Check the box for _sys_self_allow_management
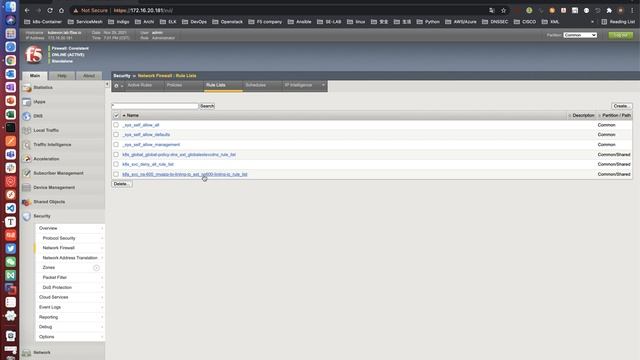Image resolution: width=640 pixels, height=360 pixels. pos(116,144)
